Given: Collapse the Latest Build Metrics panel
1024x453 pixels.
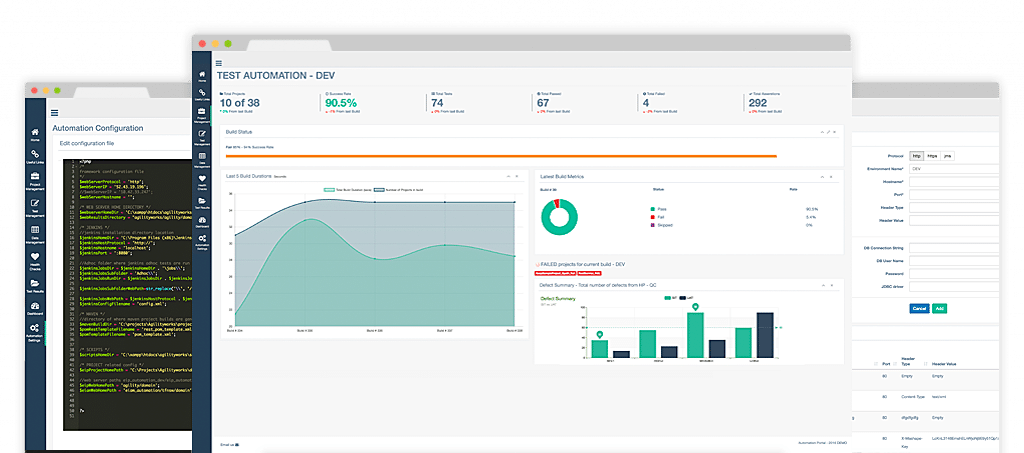Looking at the screenshot, I should click(821, 176).
